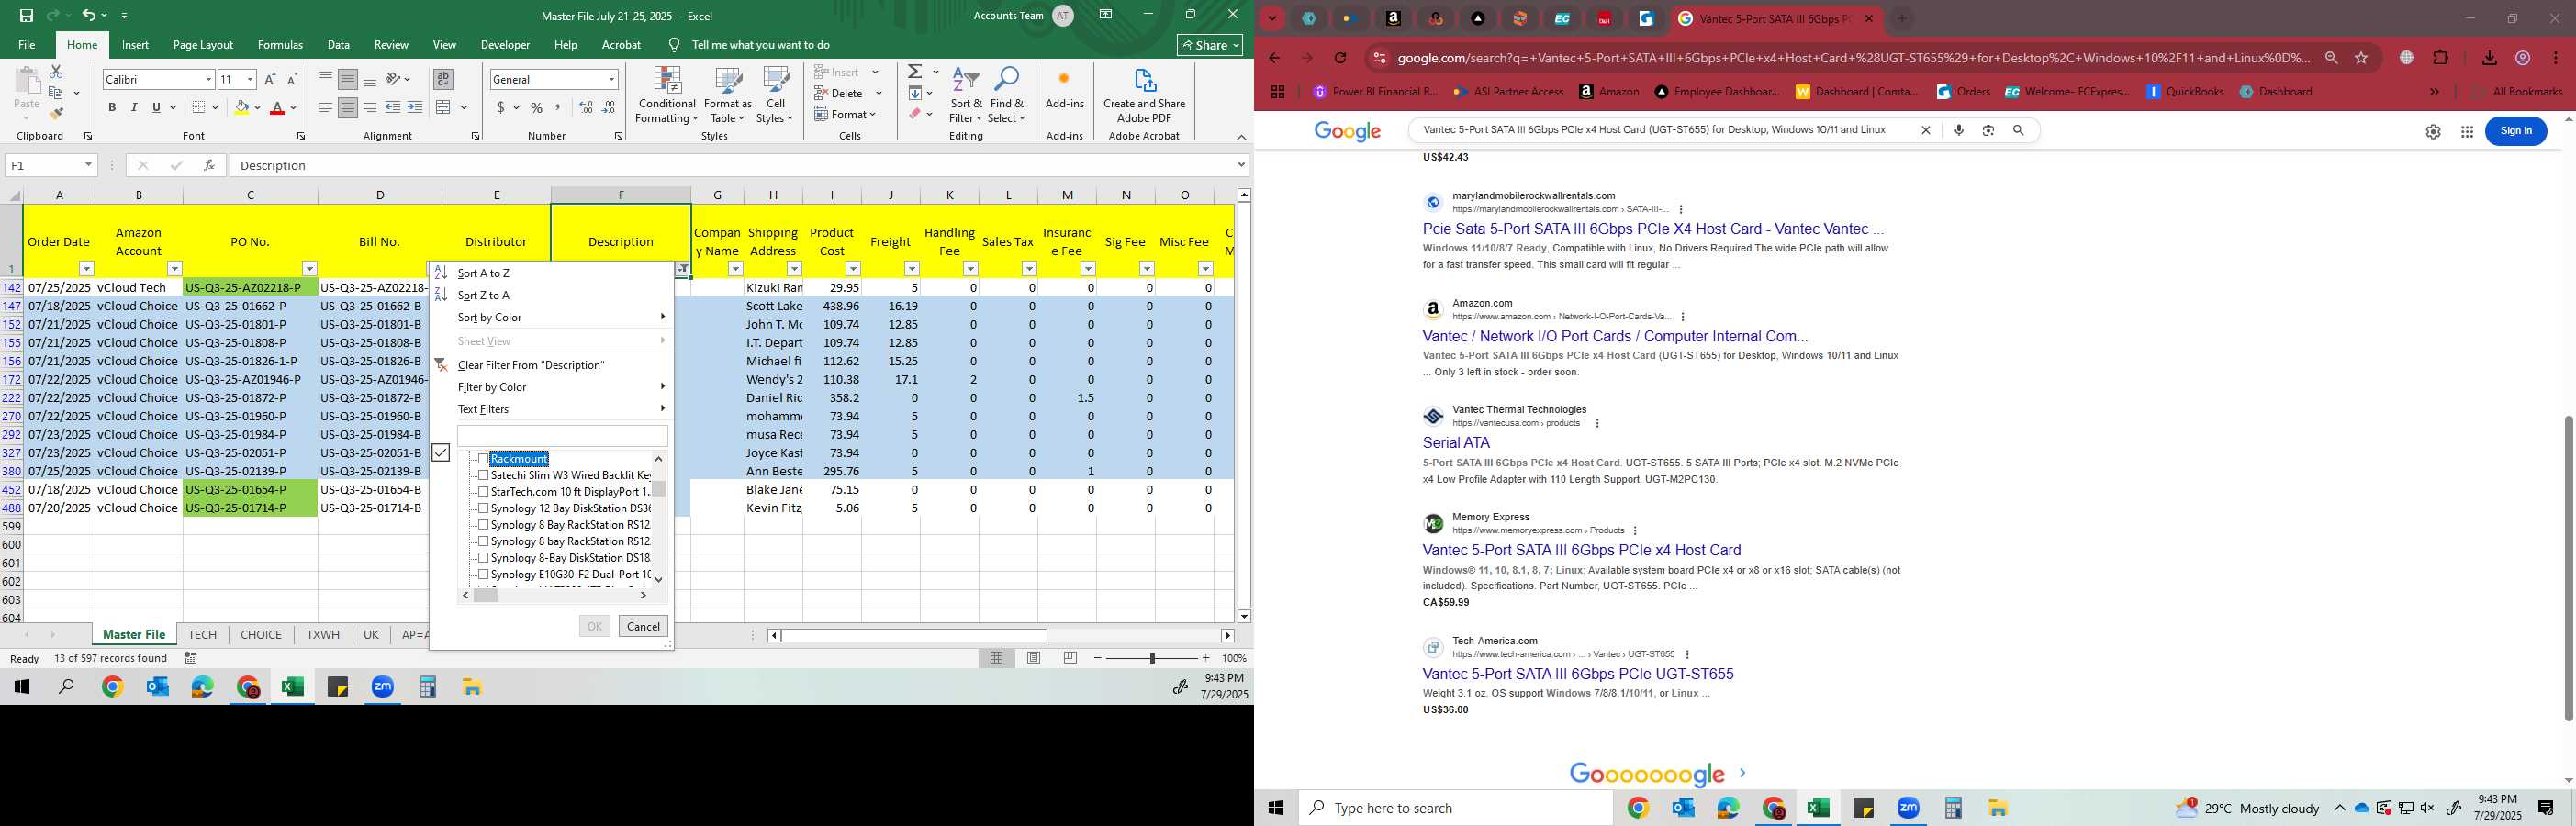Click the Comma Style icon
The width and height of the screenshot is (2576, 826).
coord(558,107)
